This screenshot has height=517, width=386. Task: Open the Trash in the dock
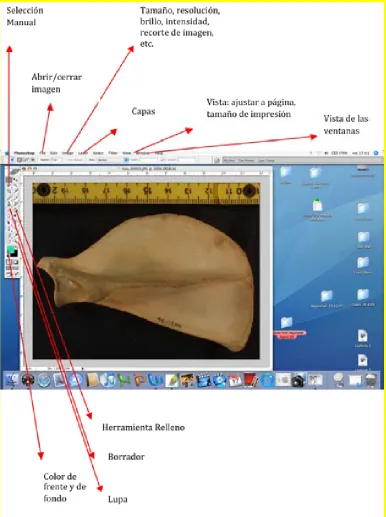tap(371, 380)
